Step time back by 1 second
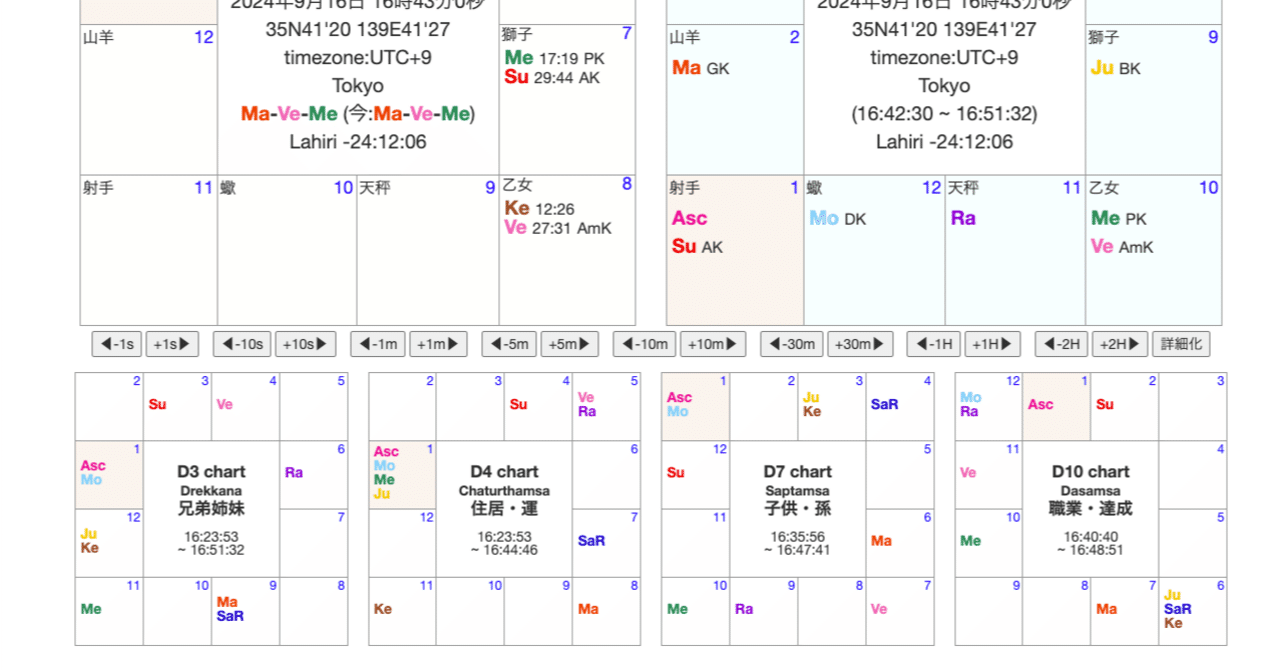The height and width of the screenshot is (670, 1280). [118, 343]
